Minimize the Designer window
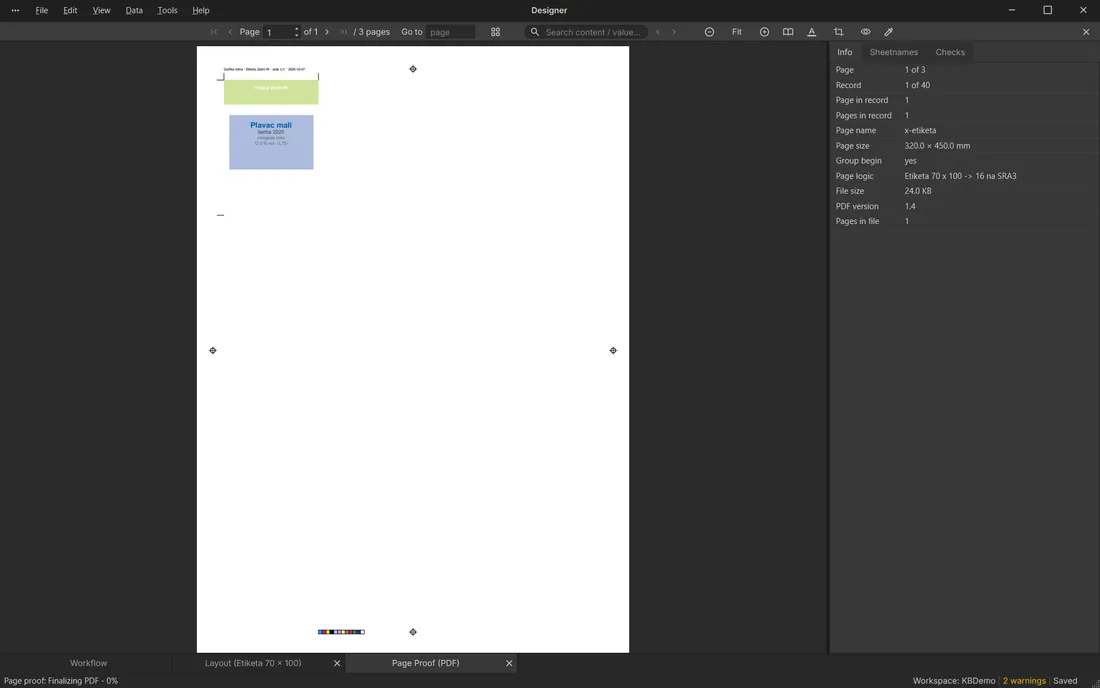Image resolution: width=1100 pixels, height=688 pixels. (1012, 10)
